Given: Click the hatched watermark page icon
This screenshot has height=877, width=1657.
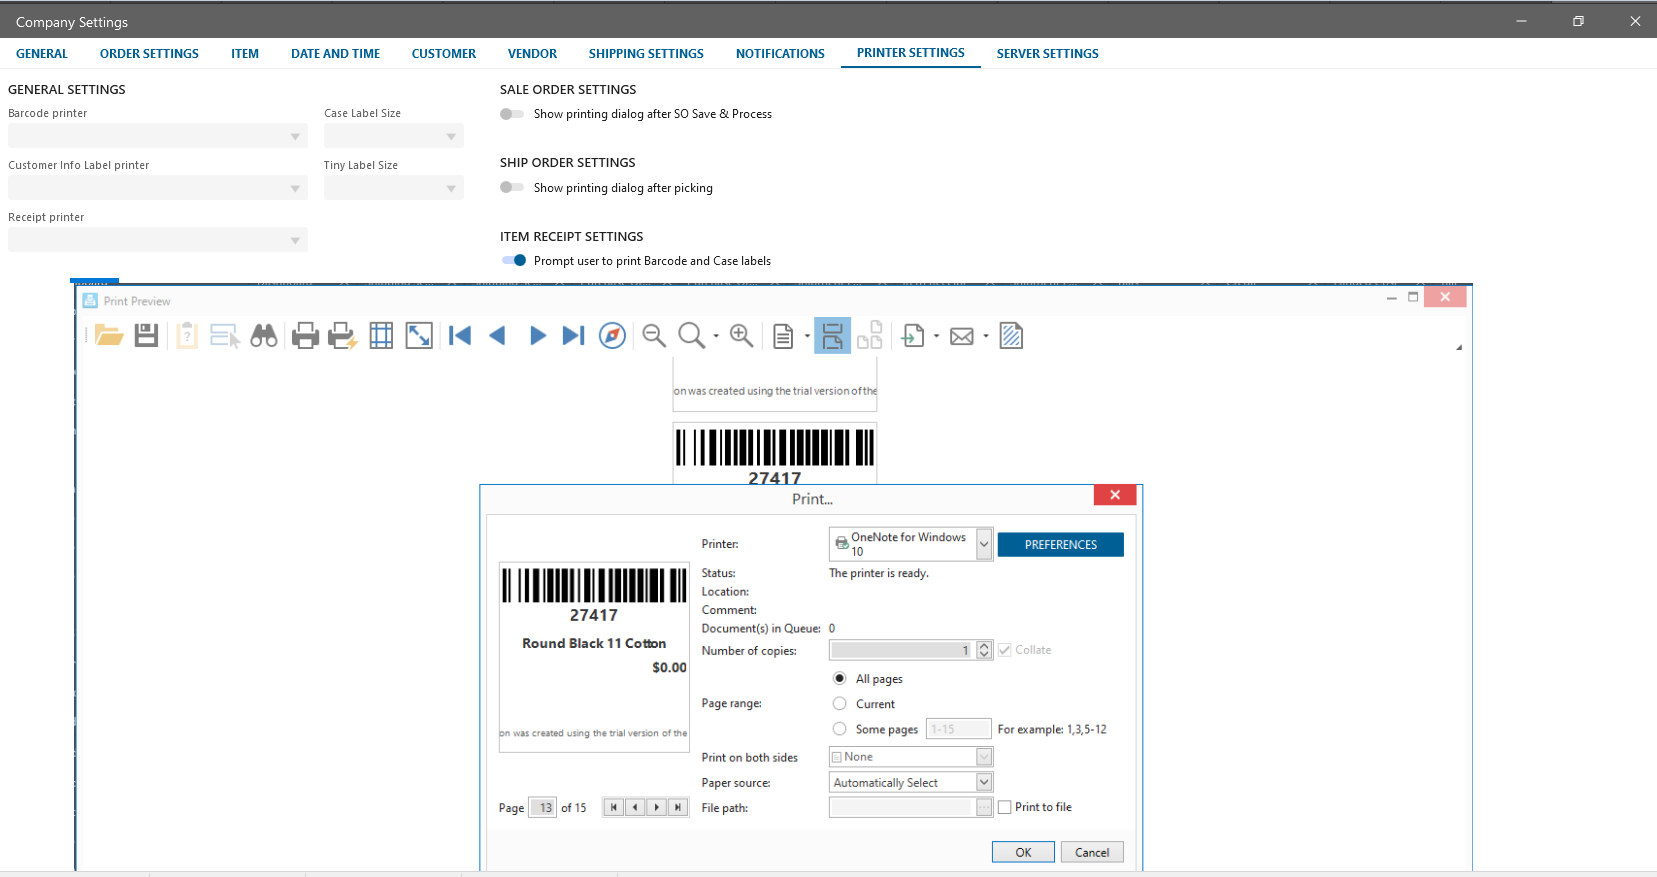Looking at the screenshot, I should pos(1011,336).
